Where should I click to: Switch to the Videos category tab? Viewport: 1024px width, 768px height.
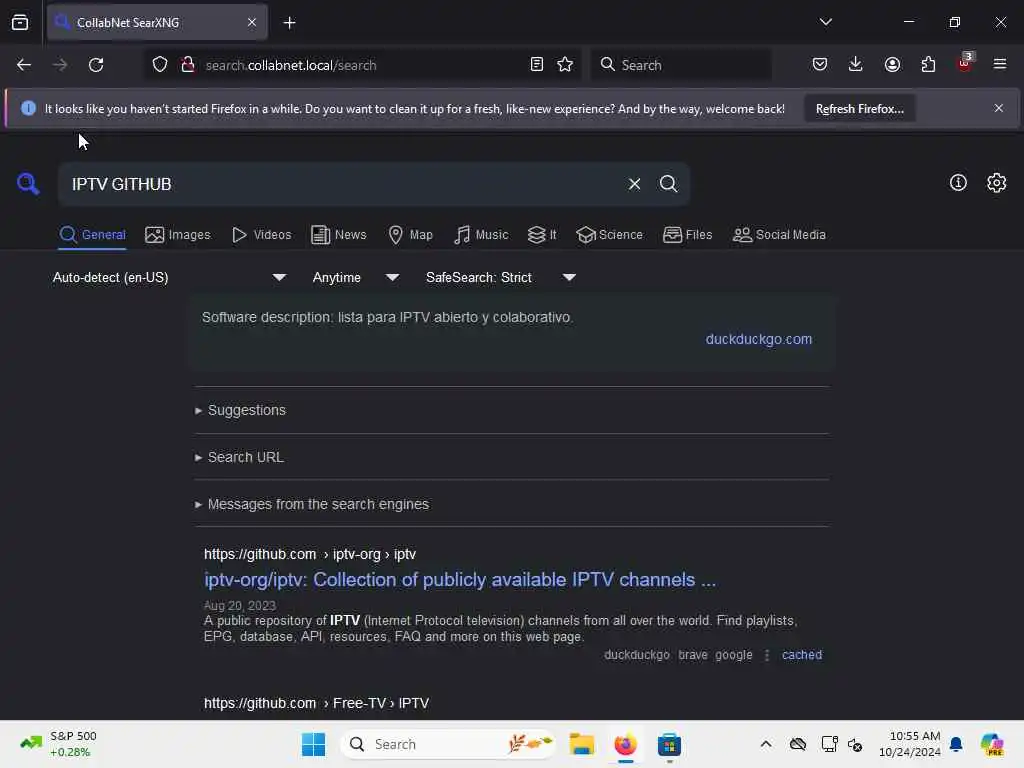(261, 235)
